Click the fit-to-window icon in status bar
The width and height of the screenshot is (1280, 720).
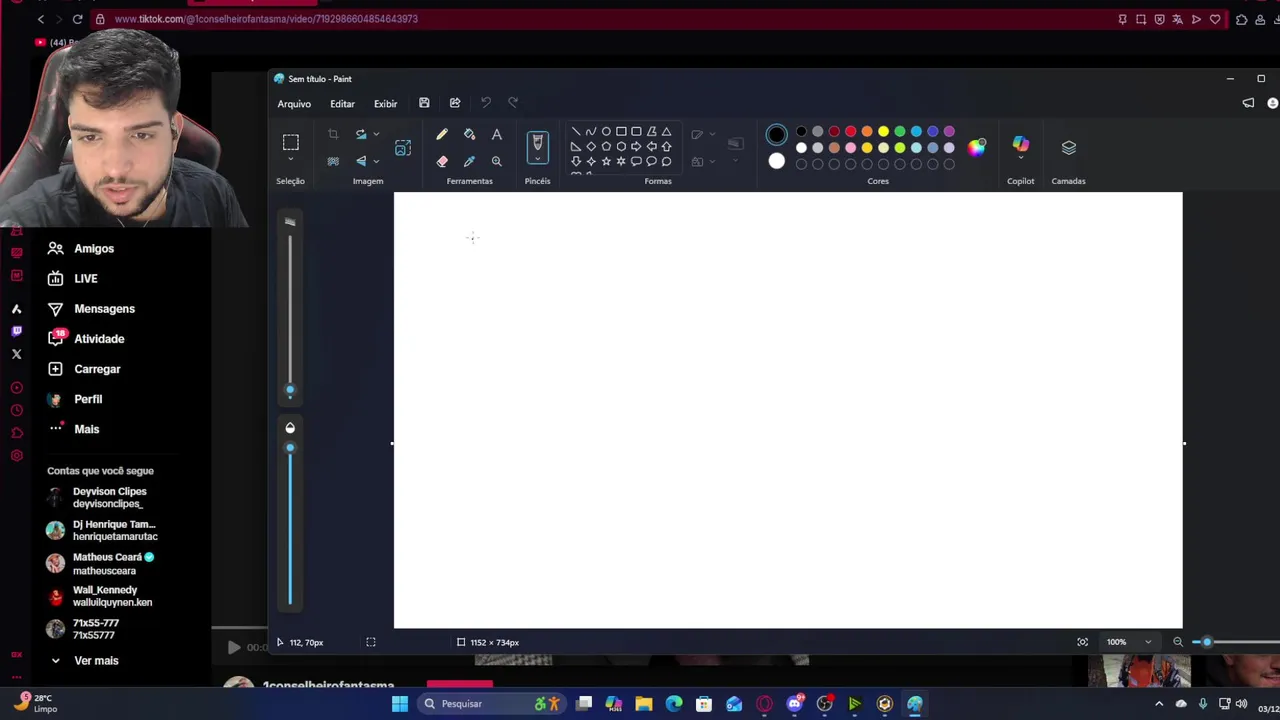click(x=1082, y=642)
